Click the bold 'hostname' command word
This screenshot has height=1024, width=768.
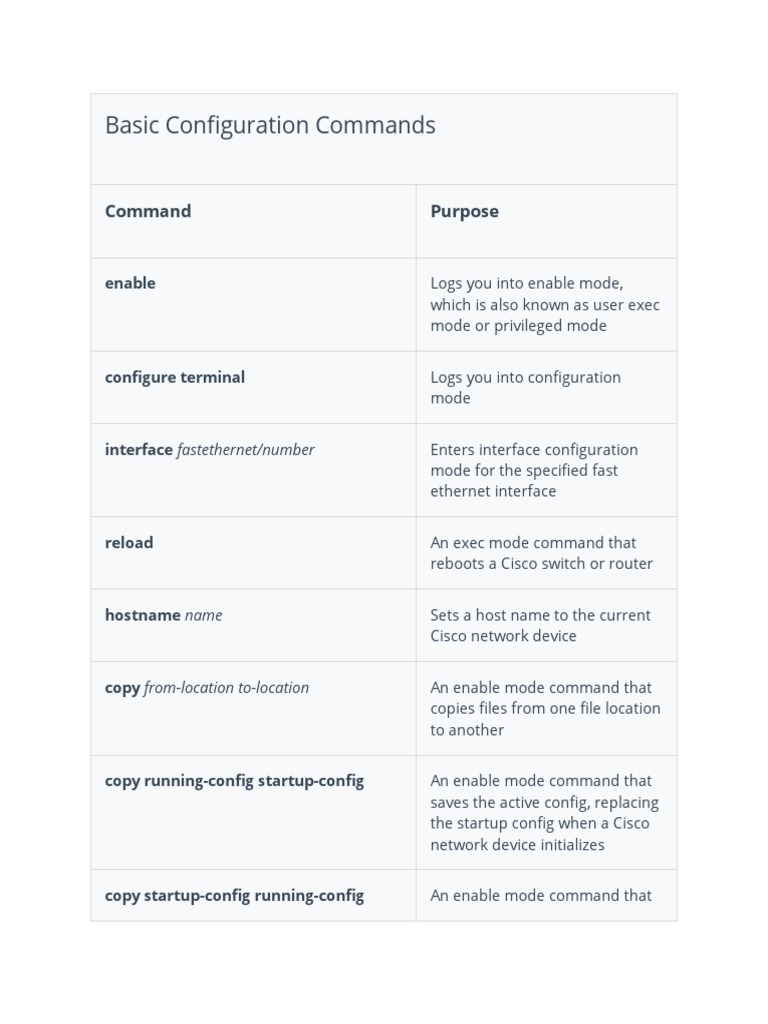point(143,615)
